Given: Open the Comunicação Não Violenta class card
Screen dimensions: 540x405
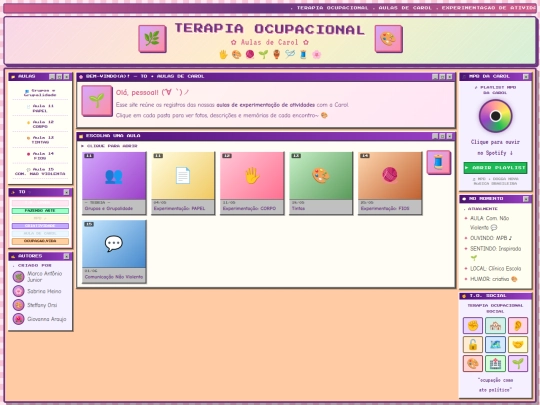Looking at the screenshot, I should 114,252.
